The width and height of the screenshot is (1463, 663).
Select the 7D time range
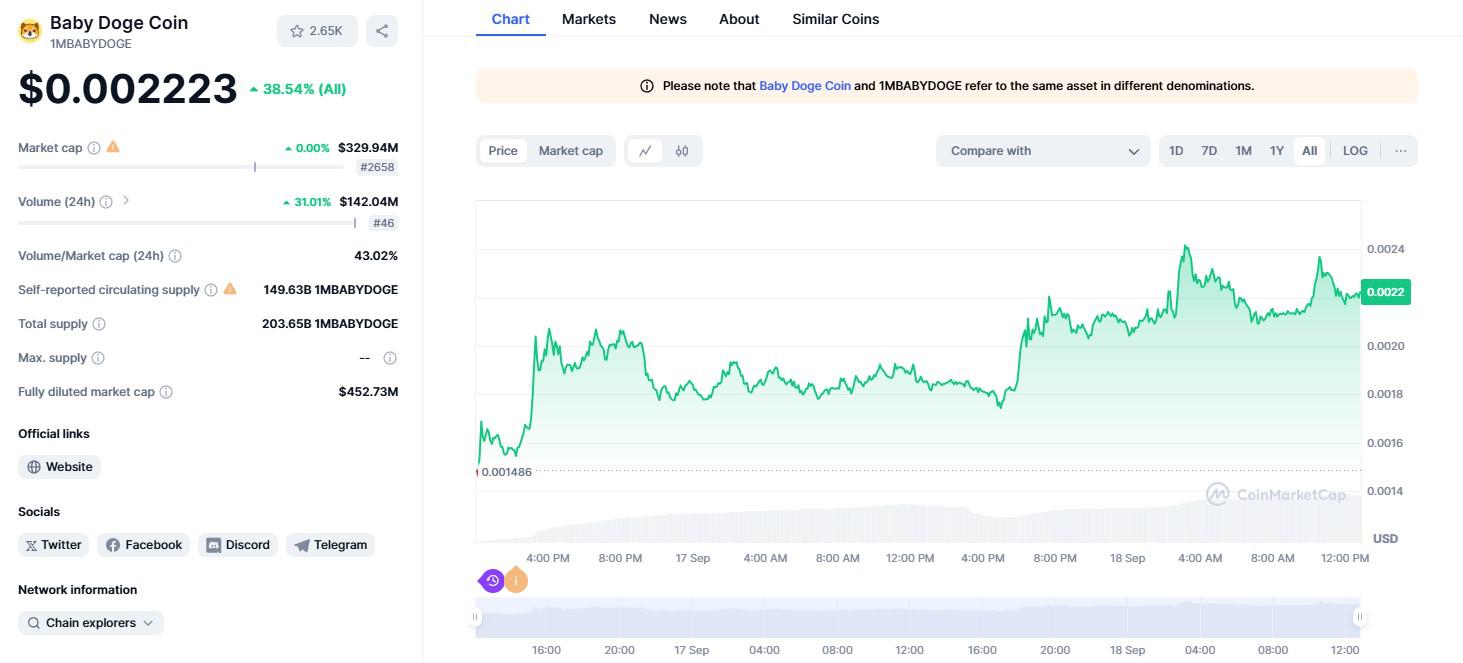tap(1209, 151)
